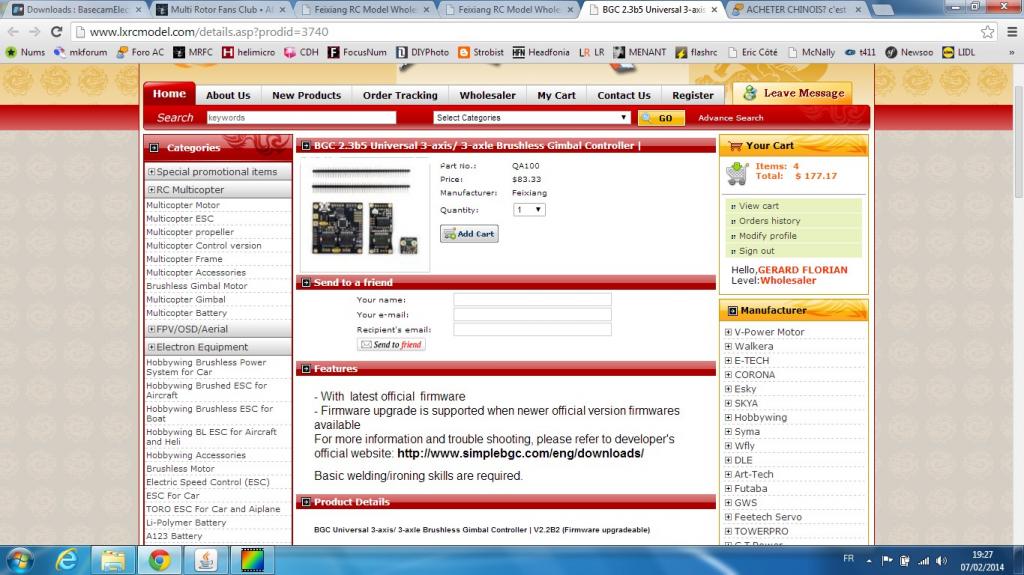Show hidden system tray icons
Screen dimensions: 1024x575
[x=869, y=561]
